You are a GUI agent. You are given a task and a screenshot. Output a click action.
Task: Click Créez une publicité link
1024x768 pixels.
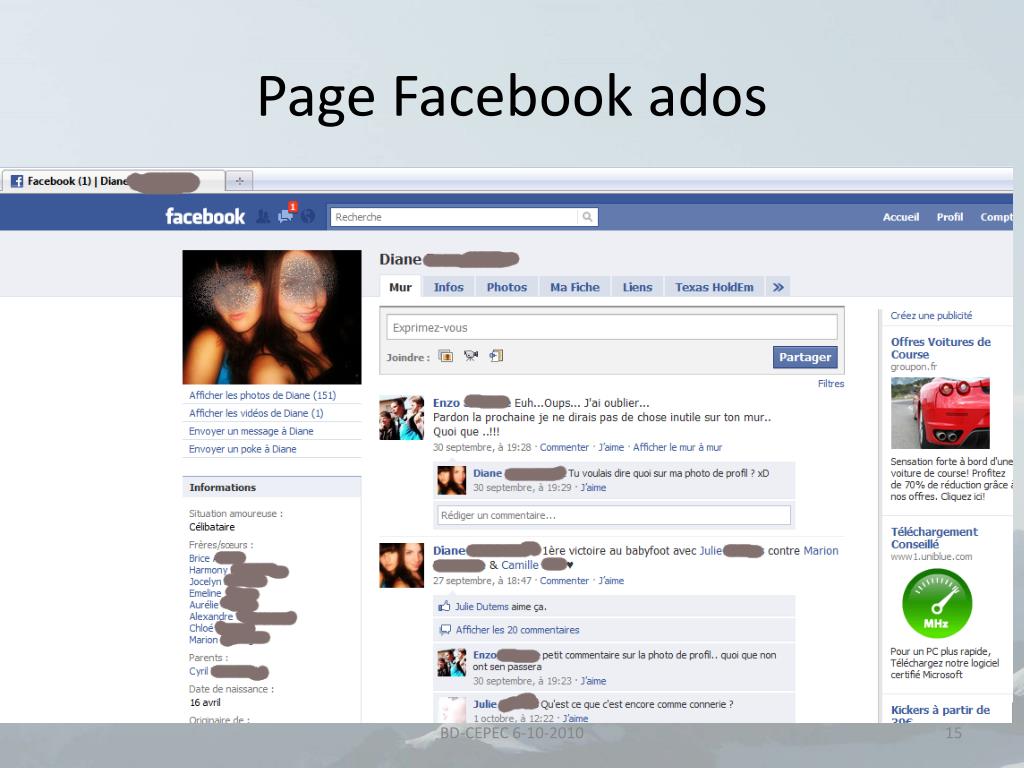point(931,315)
